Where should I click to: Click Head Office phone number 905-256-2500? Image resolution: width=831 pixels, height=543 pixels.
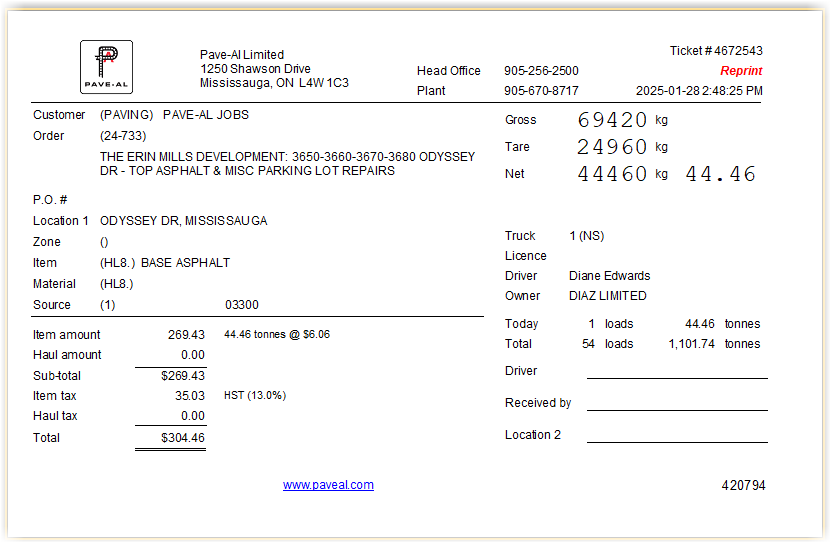tap(541, 71)
